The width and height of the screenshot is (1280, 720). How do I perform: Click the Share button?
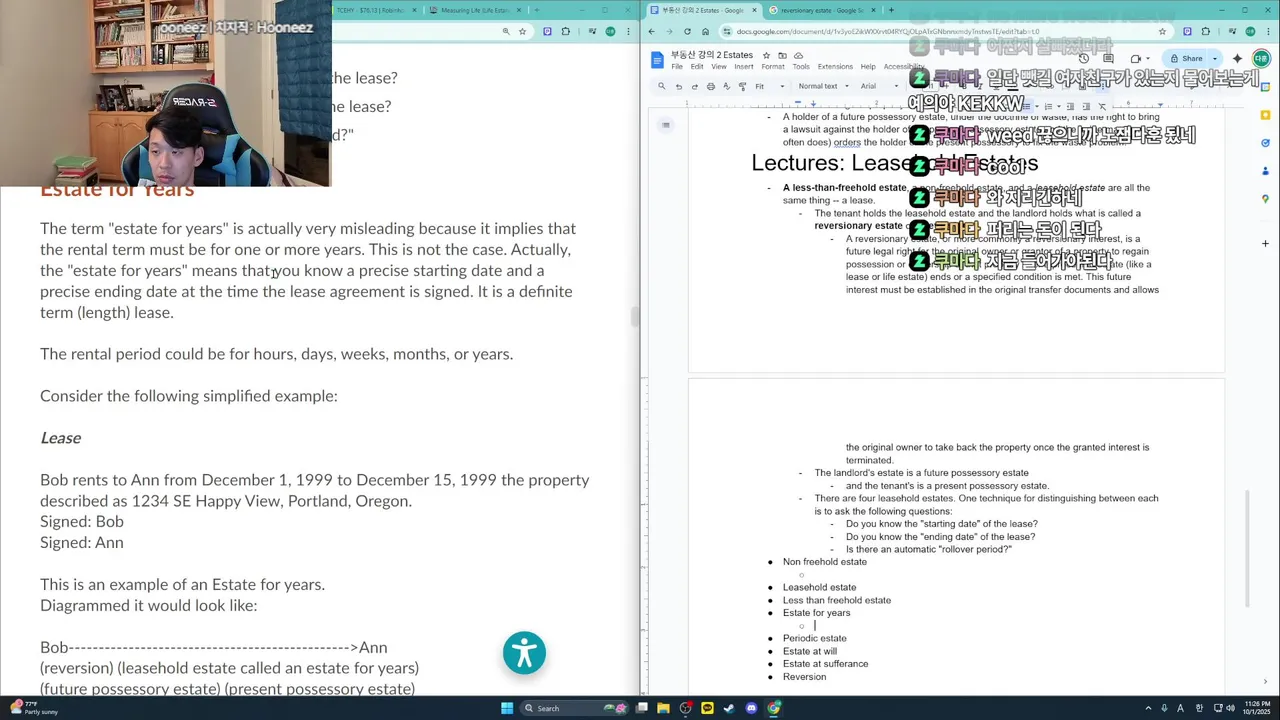1187,58
